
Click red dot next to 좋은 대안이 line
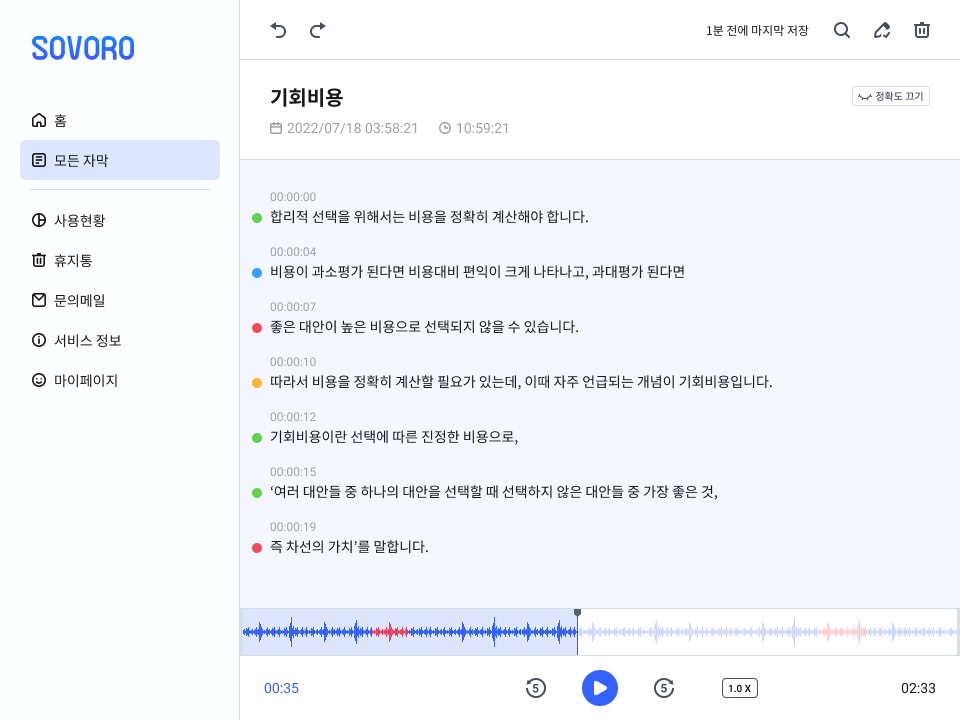(257, 328)
